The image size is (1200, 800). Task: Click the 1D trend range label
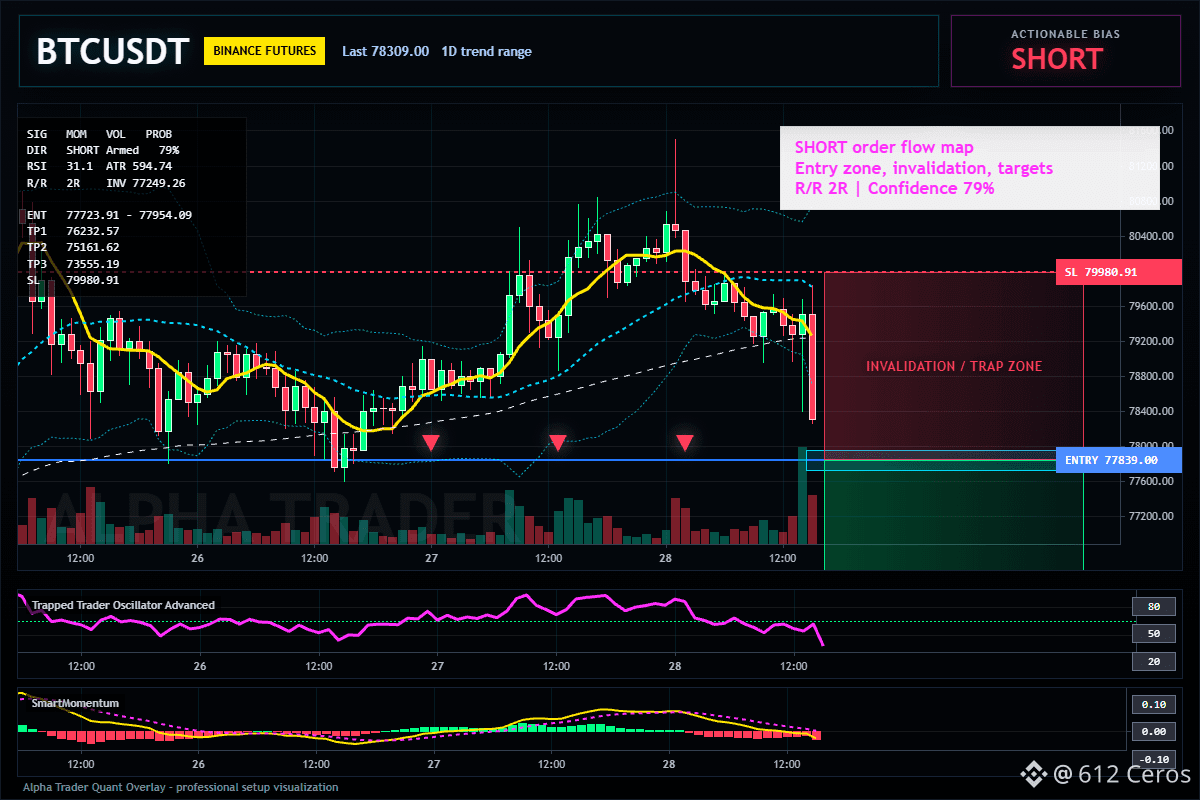pyautogui.click(x=486, y=51)
